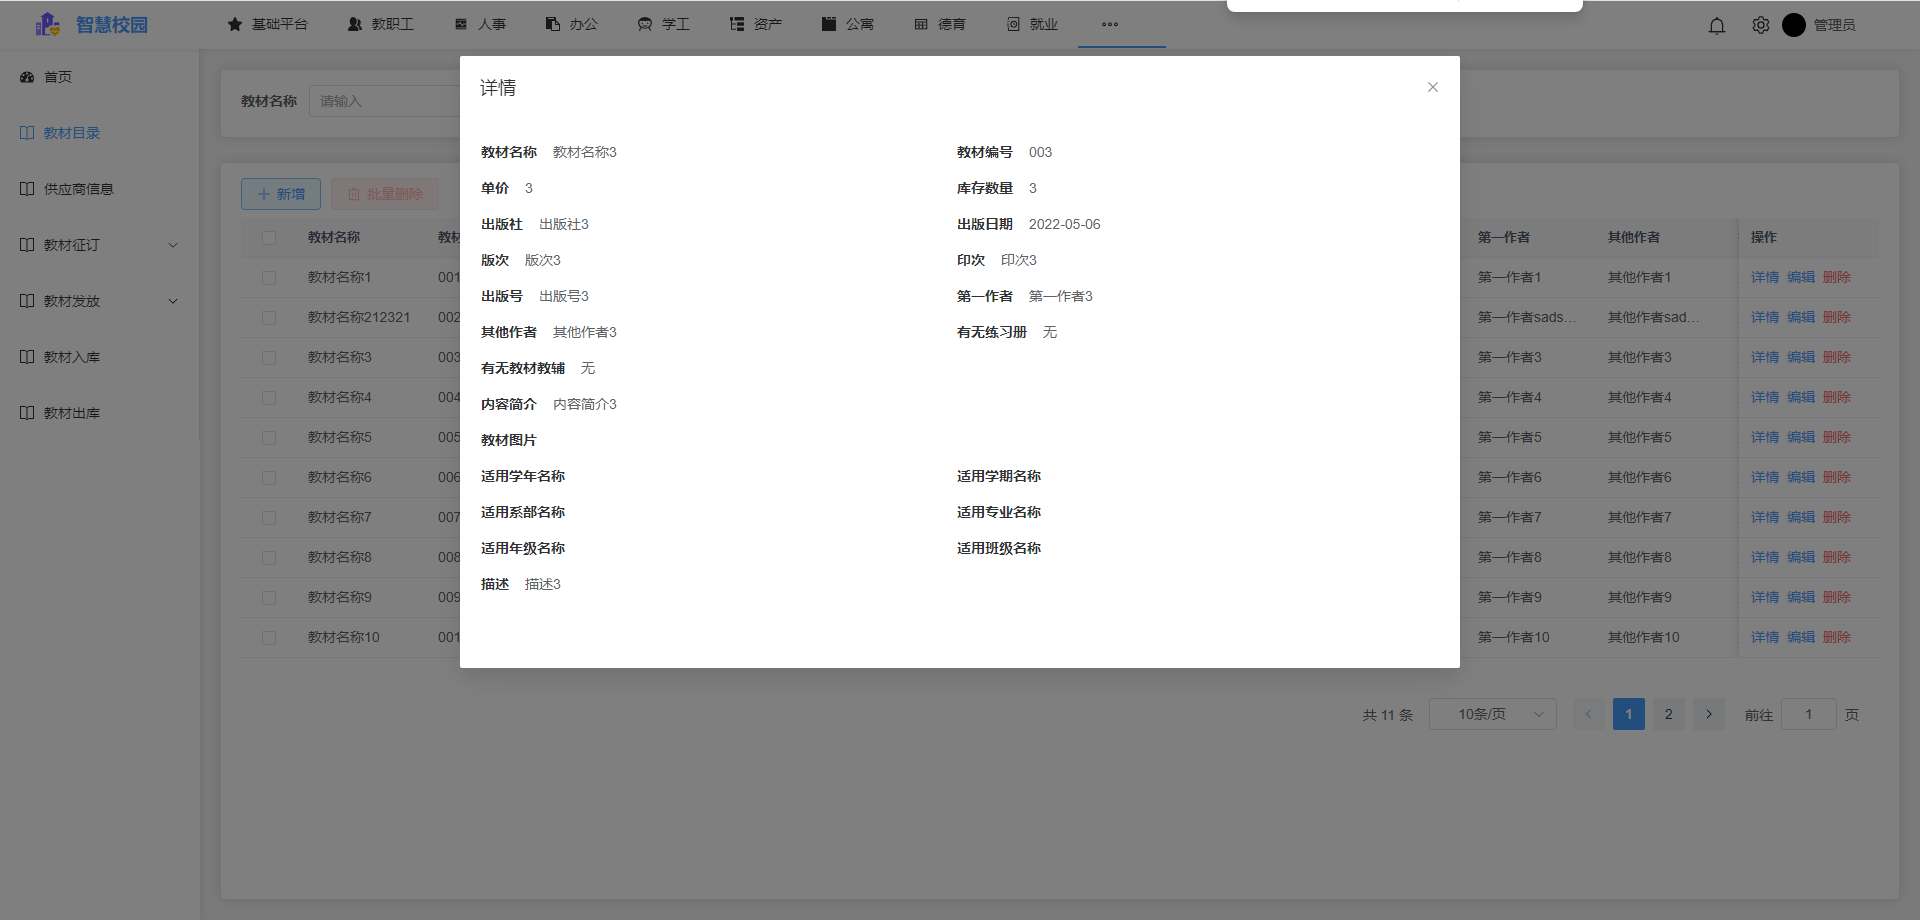Click the 前往 page number input field
Viewport: 1920px width, 920px height.
point(1809,714)
